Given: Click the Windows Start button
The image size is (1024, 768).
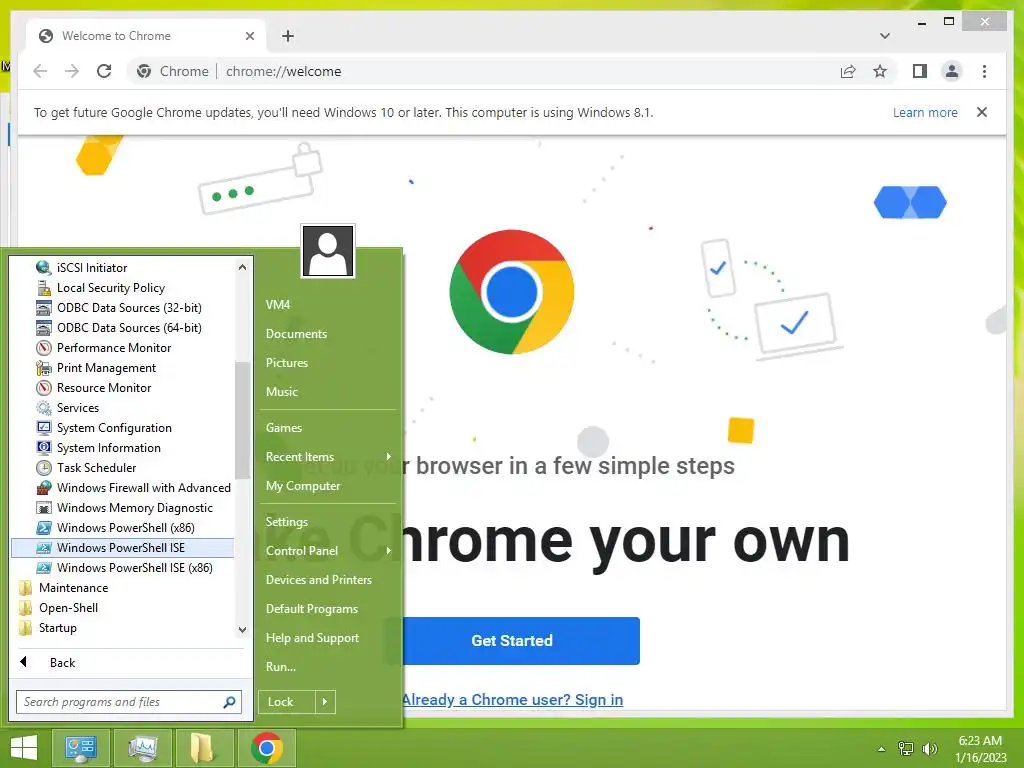Looking at the screenshot, I should 24,748.
